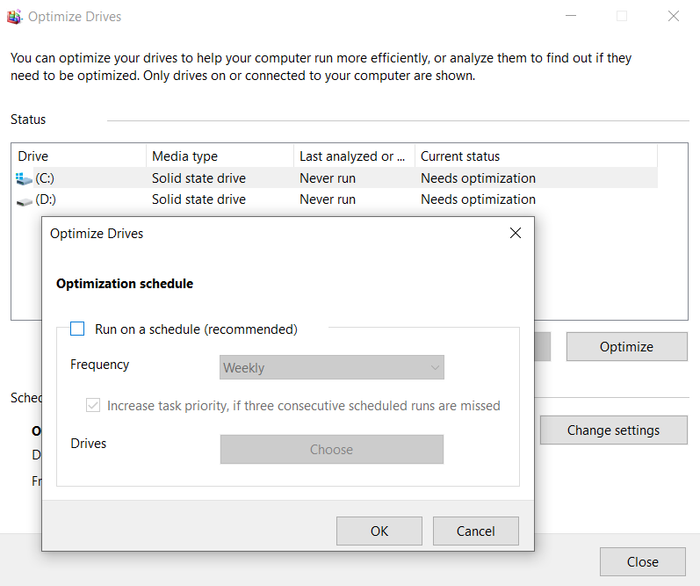Select the D: row Solid state drive cell
700x586 pixels.
[199, 200]
